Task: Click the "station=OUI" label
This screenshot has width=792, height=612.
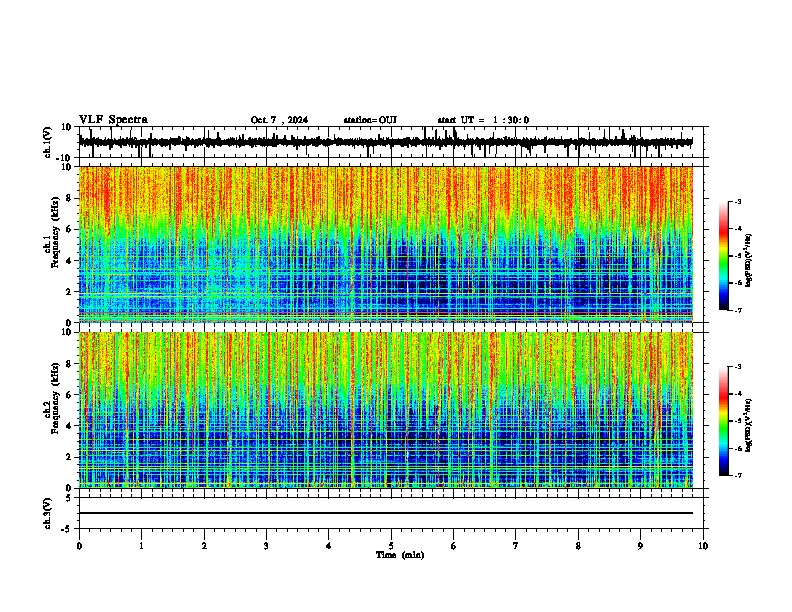Action: pos(370,120)
